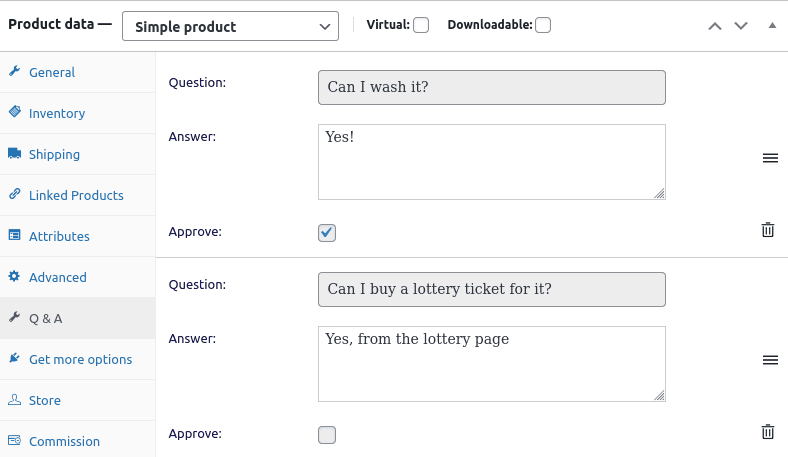Click the Advanced gear icon
Image resolution: width=788 pixels, height=457 pixels.
click(14, 276)
